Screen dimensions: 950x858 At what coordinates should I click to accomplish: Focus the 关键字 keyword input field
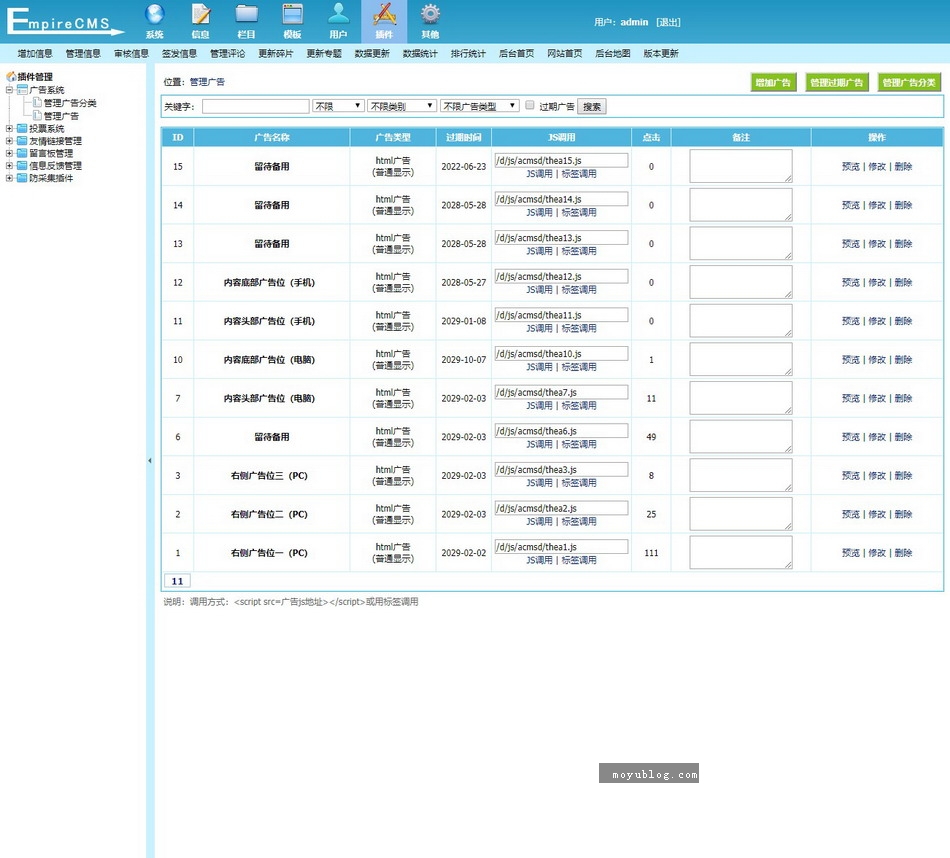(x=256, y=107)
